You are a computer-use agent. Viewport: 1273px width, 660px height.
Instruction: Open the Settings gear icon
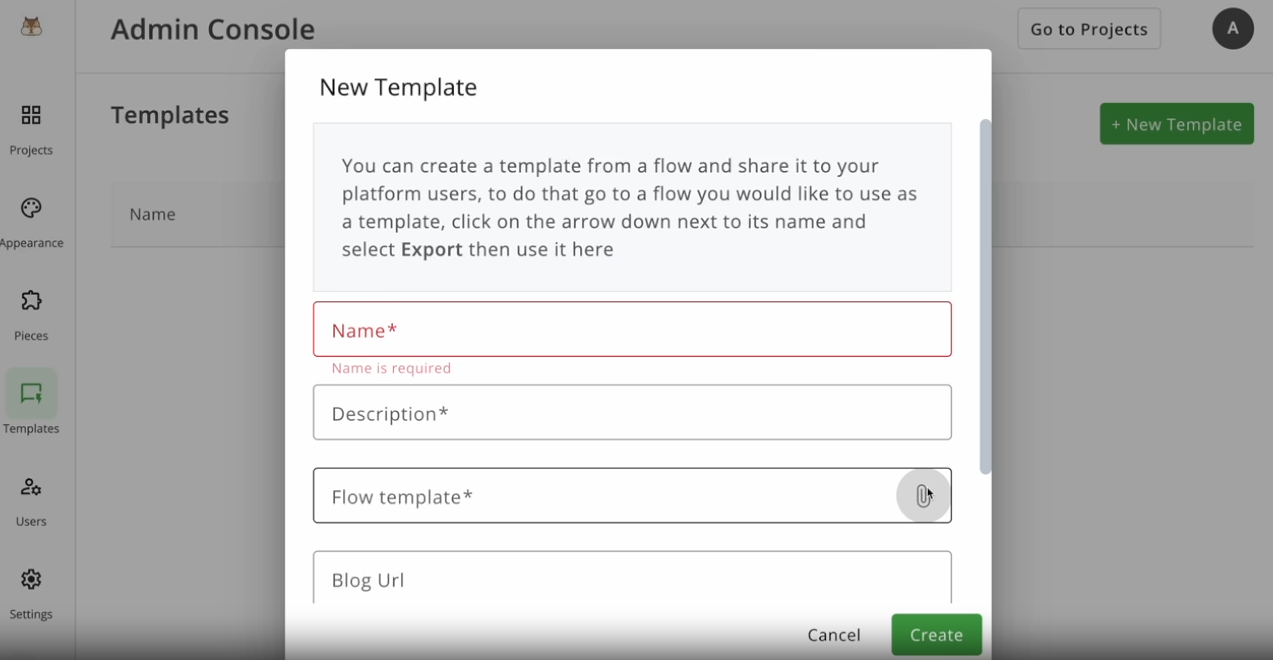click(x=31, y=579)
